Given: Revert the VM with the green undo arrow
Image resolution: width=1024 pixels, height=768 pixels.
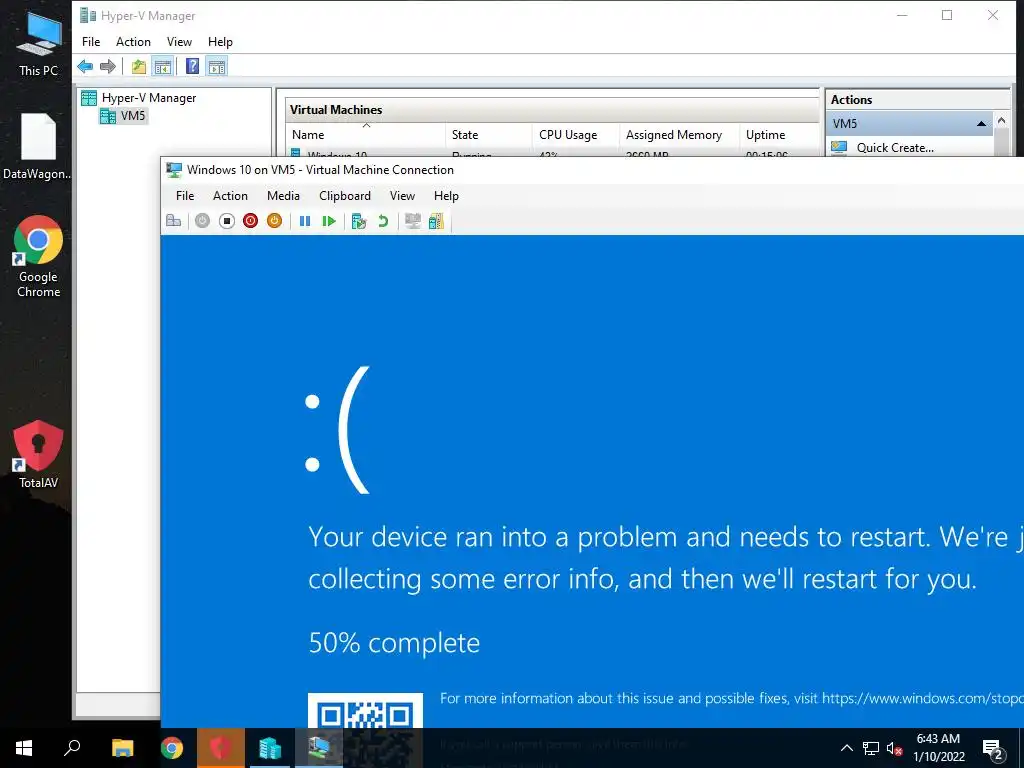Looking at the screenshot, I should coord(383,221).
